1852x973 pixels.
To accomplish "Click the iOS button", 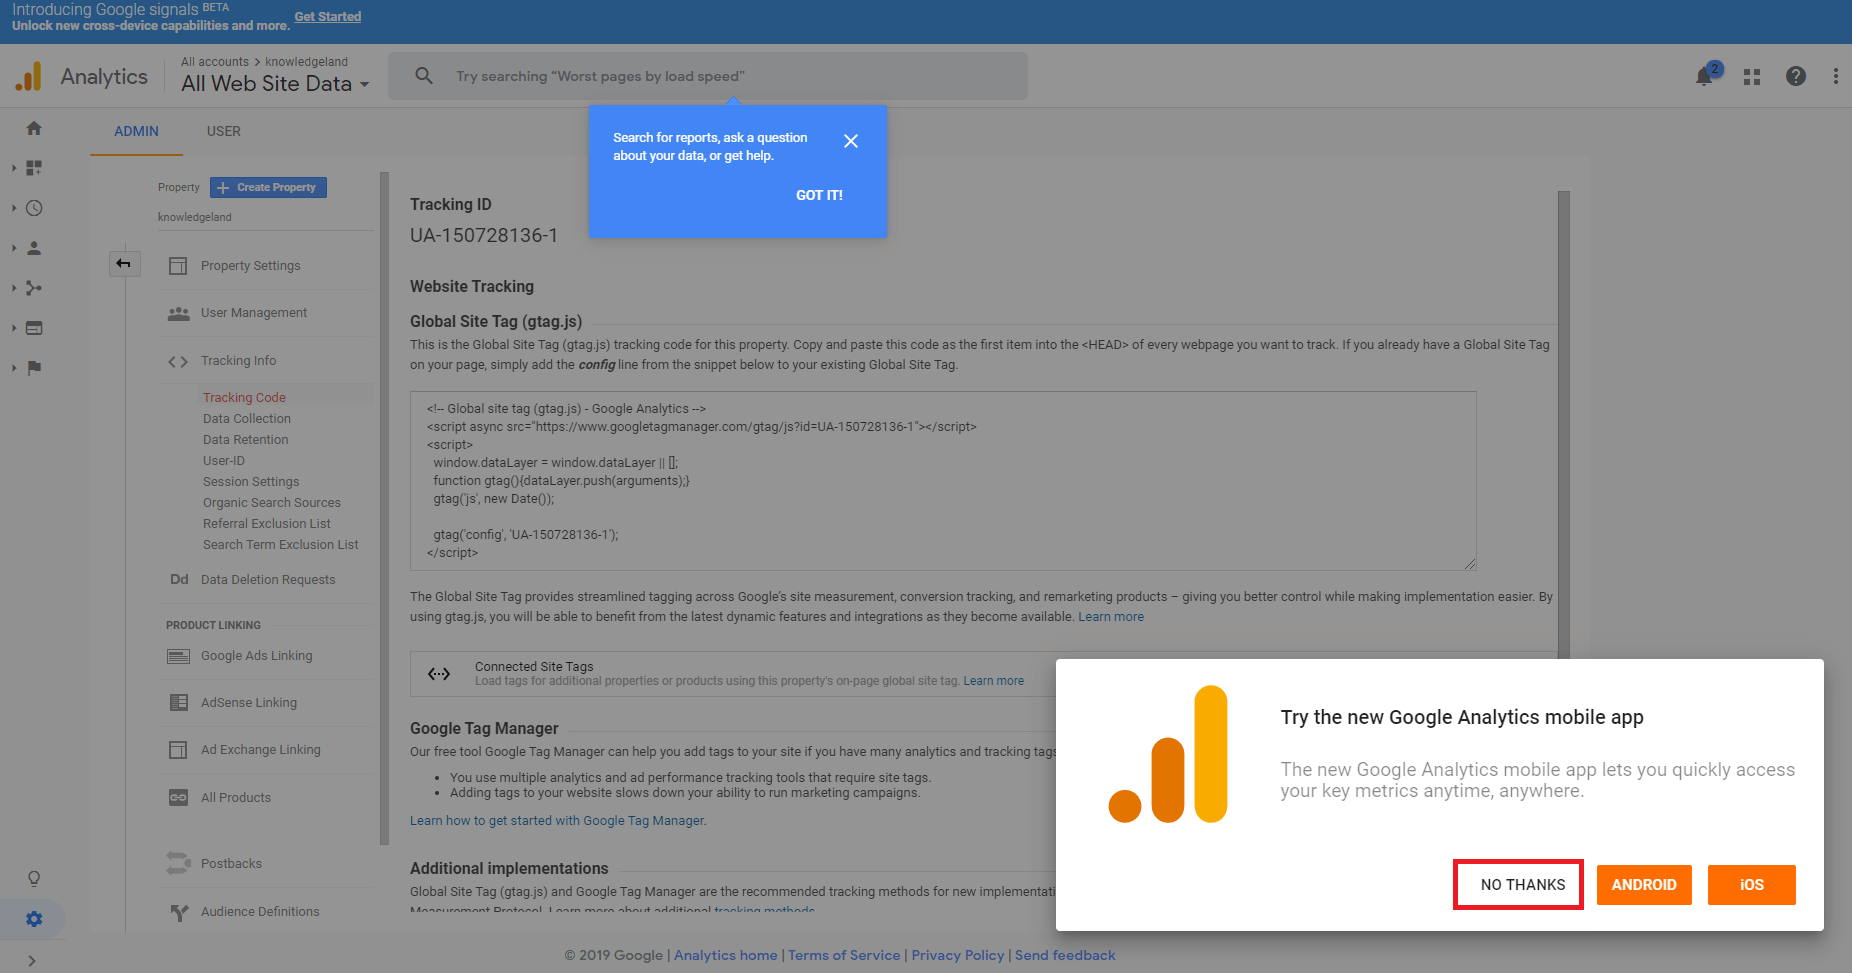I will 1752,885.
